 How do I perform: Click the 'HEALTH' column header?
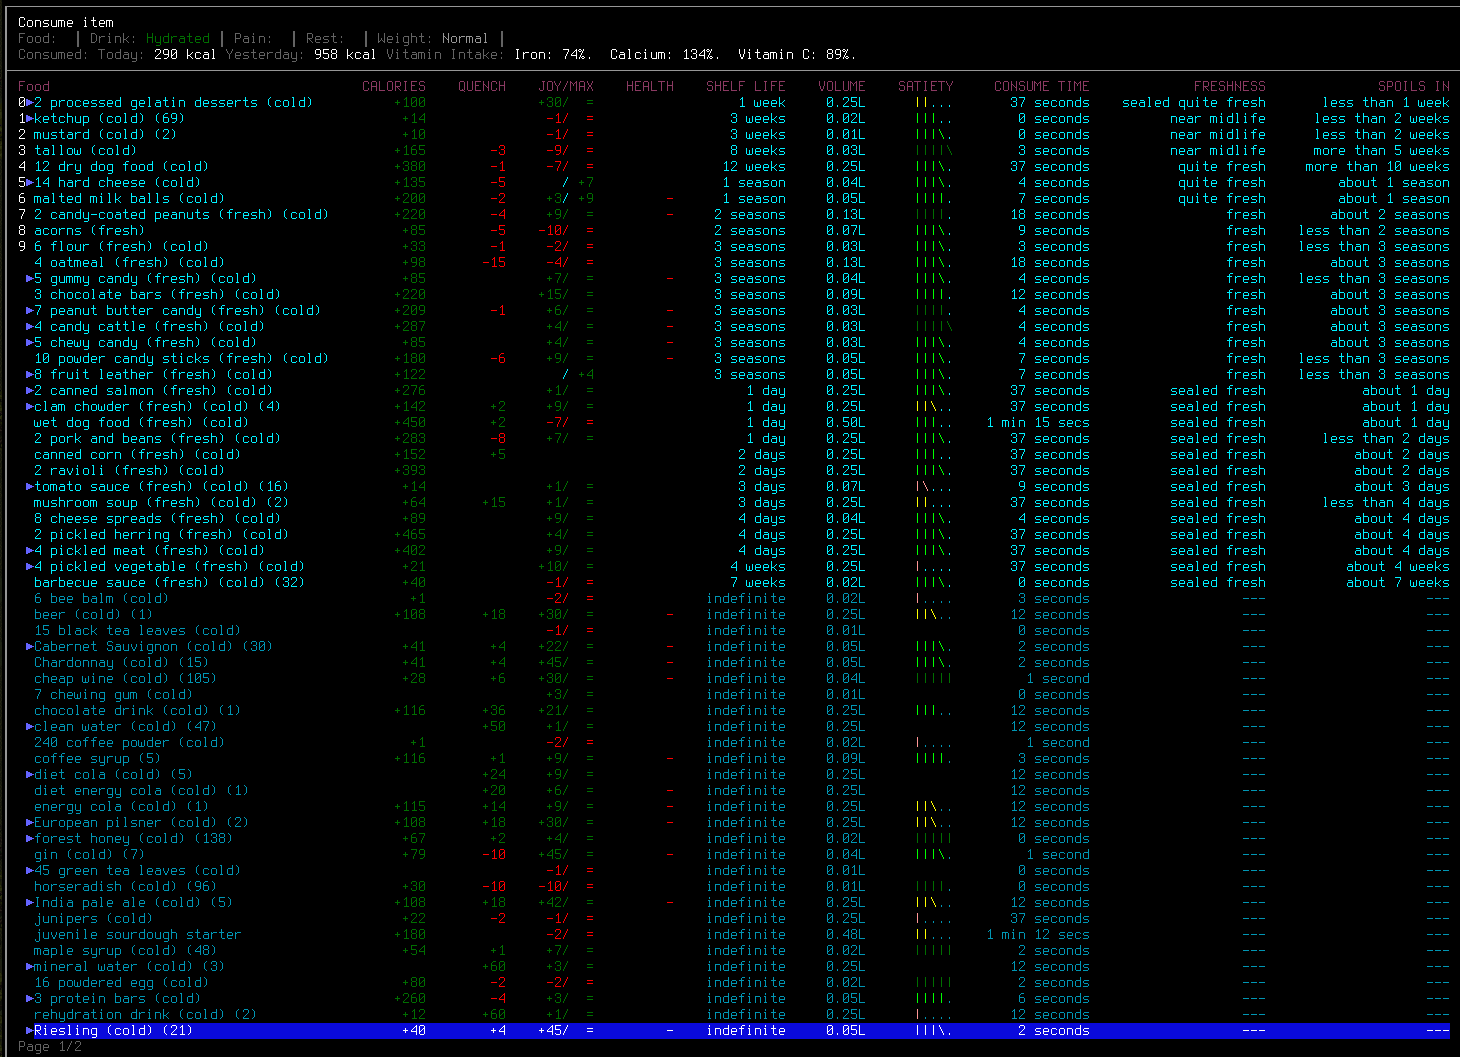[x=650, y=87]
